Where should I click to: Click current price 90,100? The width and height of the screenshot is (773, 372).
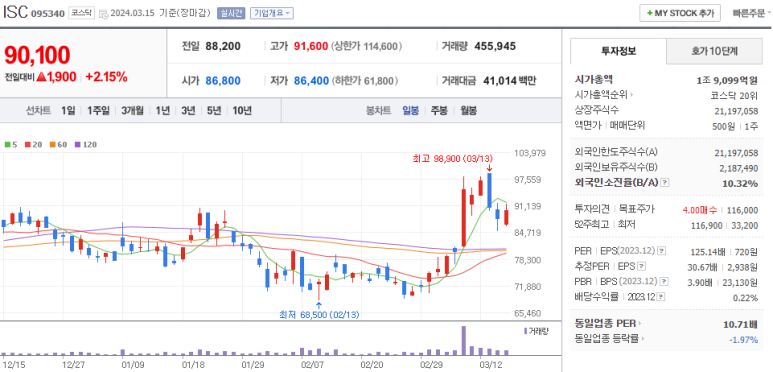click(37, 55)
